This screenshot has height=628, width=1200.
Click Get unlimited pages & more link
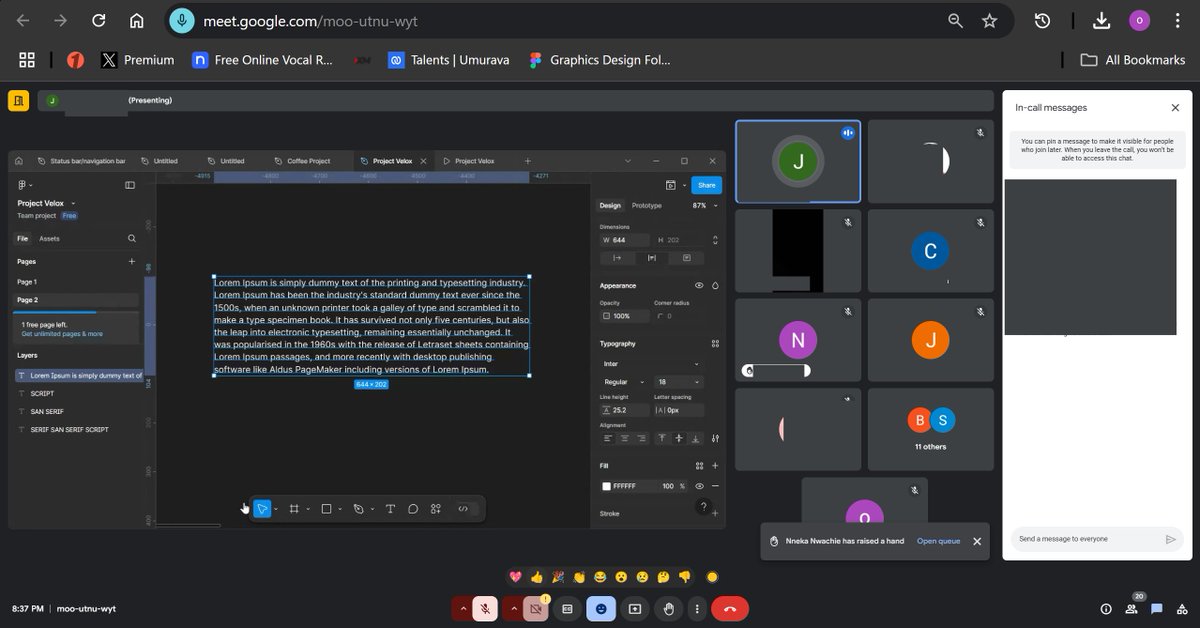62,334
